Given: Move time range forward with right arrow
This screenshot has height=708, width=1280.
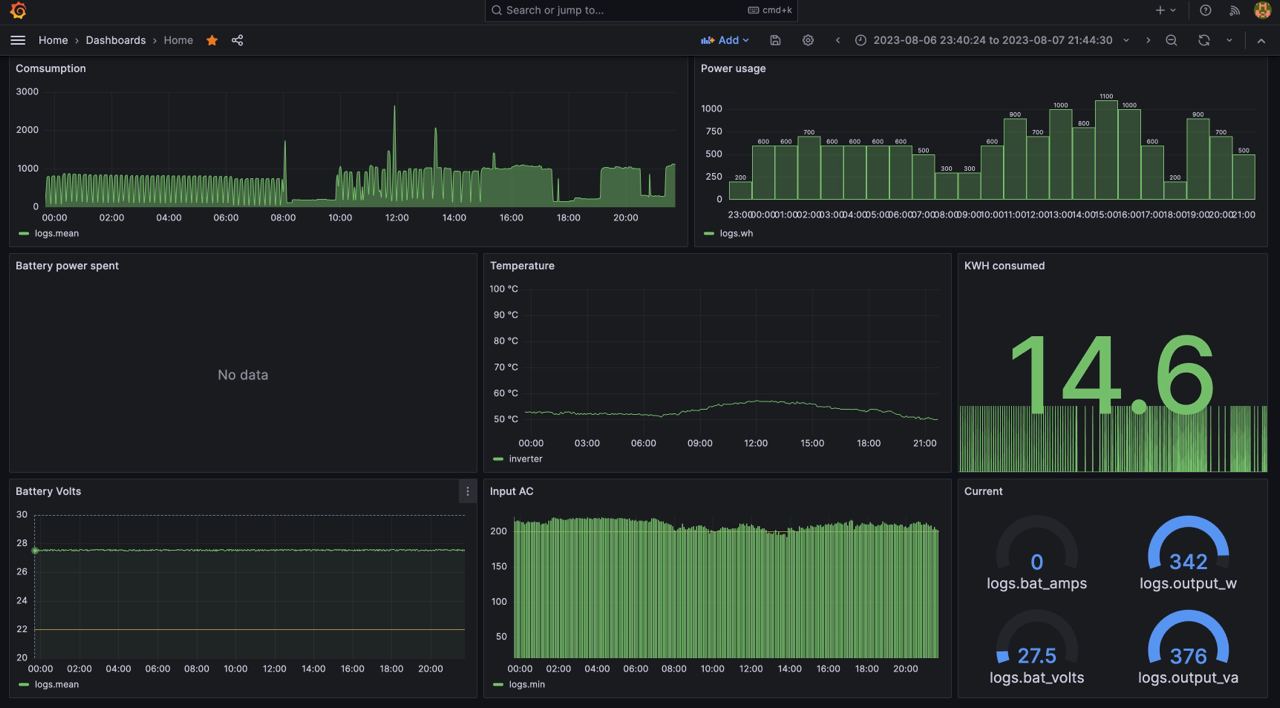Looking at the screenshot, I should pos(1148,40).
